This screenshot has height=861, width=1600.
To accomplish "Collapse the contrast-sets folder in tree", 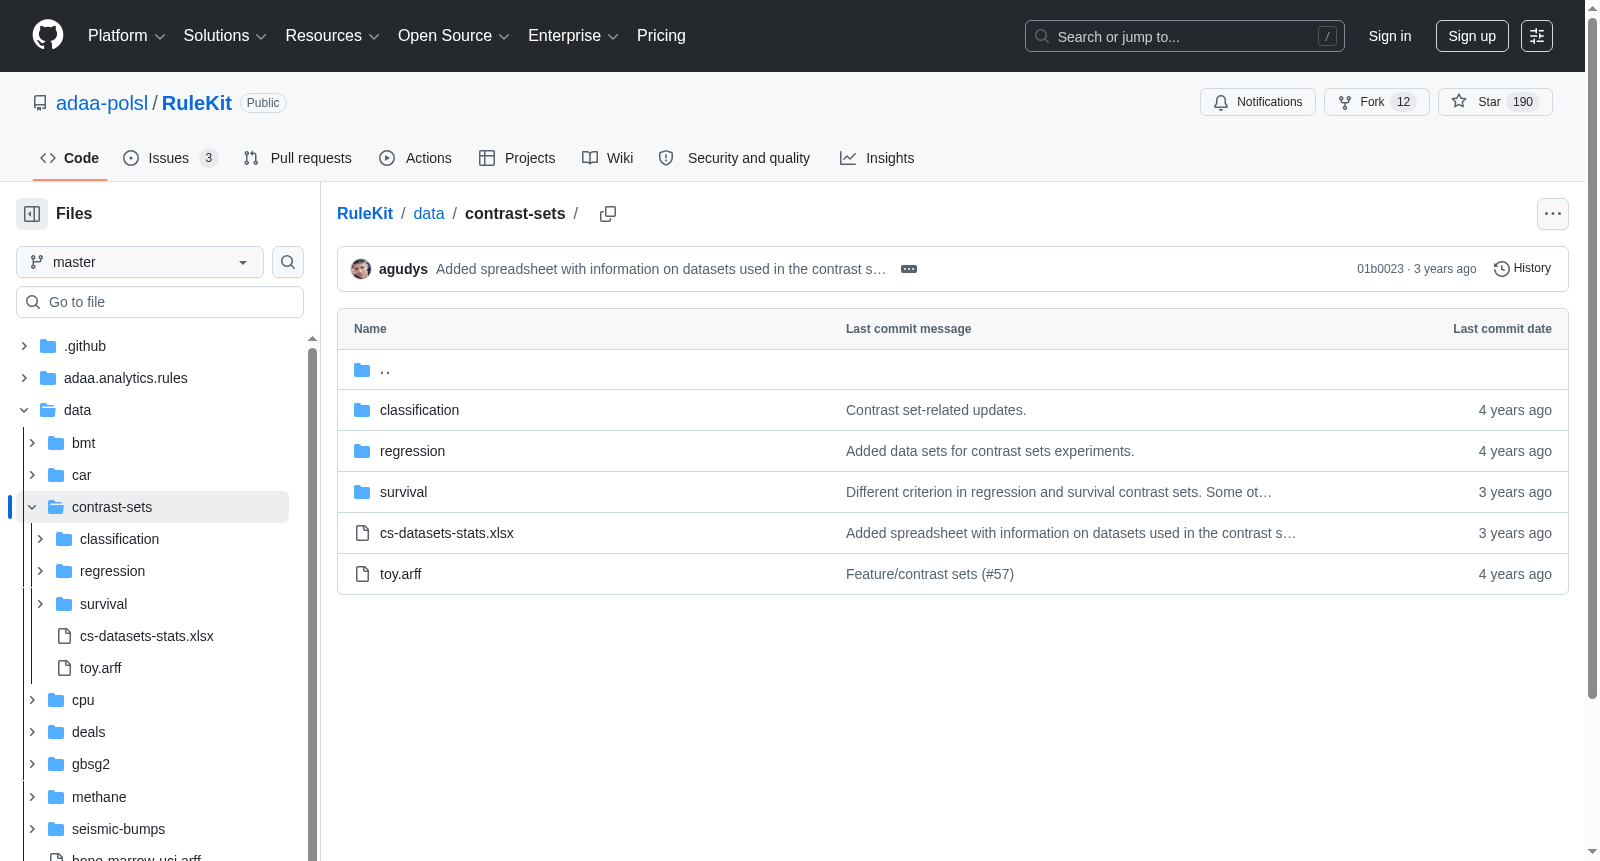I will 32,507.
